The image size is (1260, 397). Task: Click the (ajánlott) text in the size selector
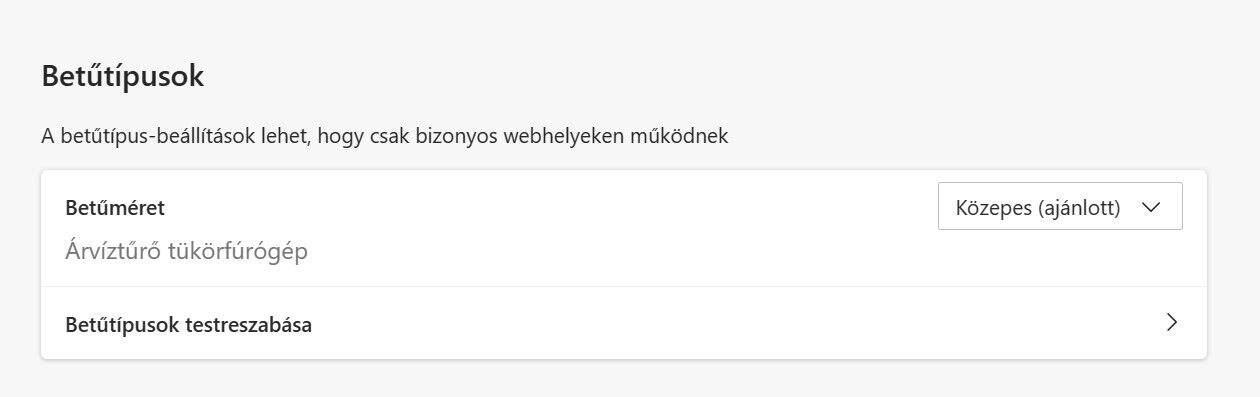pyautogui.click(x=1078, y=207)
